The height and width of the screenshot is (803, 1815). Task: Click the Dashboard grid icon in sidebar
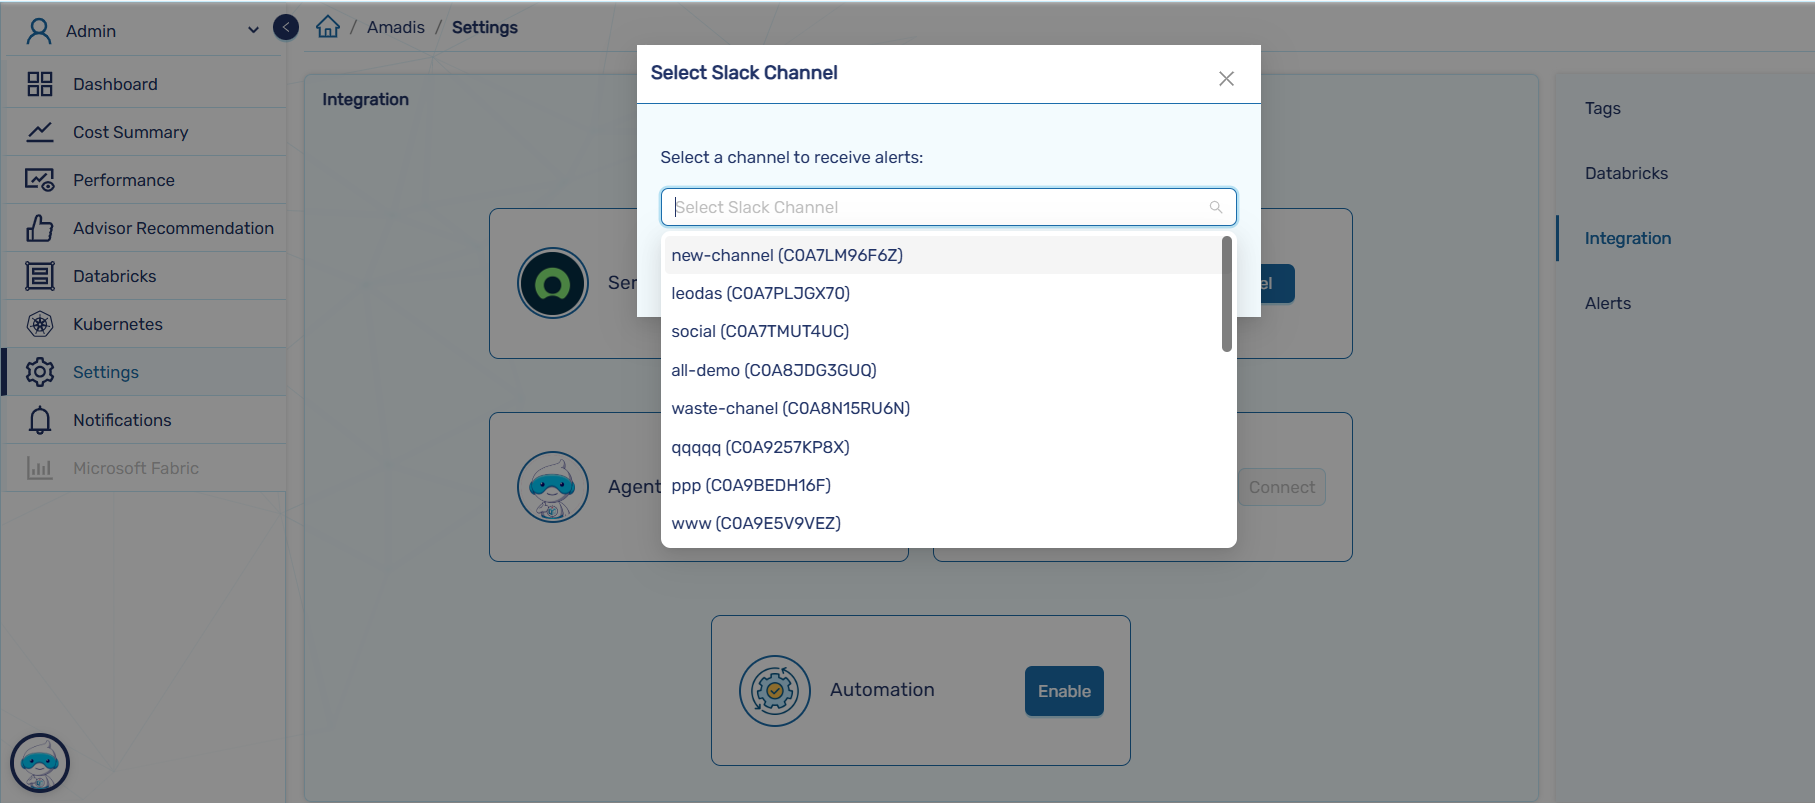[x=40, y=84]
